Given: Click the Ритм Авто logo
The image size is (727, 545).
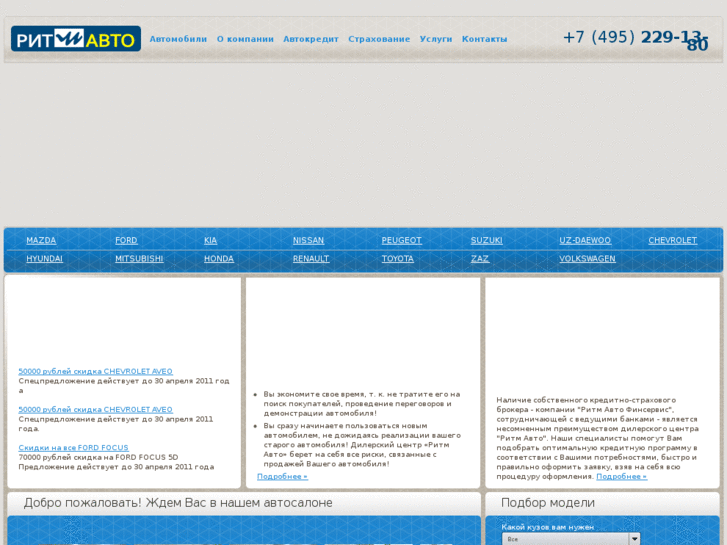Looking at the screenshot, I should click(x=76, y=38).
